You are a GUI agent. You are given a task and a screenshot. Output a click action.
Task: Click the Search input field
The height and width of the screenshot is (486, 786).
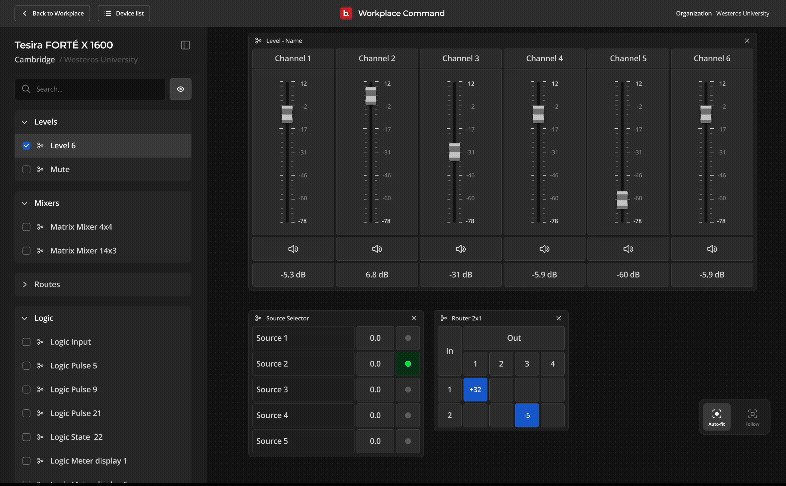pyautogui.click(x=90, y=89)
